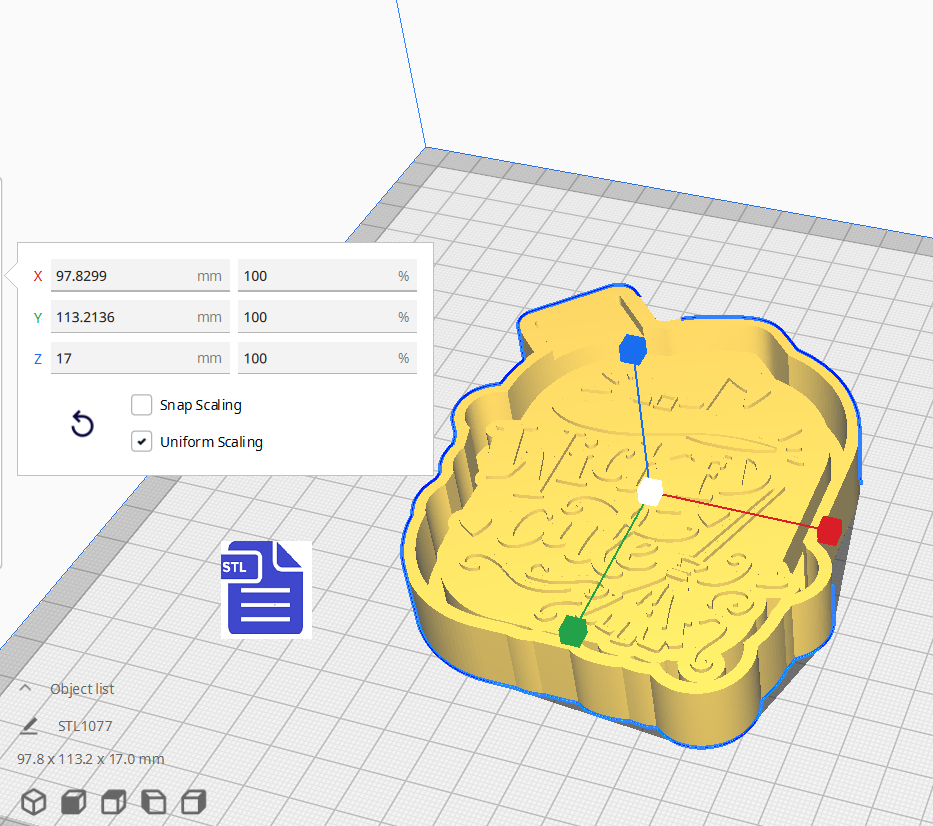Click the blue Z-axis scale handle

click(x=633, y=349)
